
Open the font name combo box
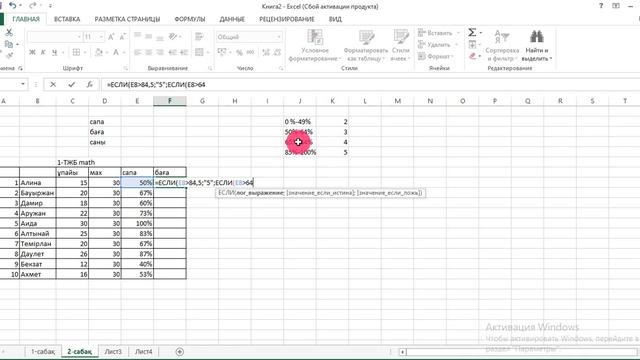(x=54, y=37)
